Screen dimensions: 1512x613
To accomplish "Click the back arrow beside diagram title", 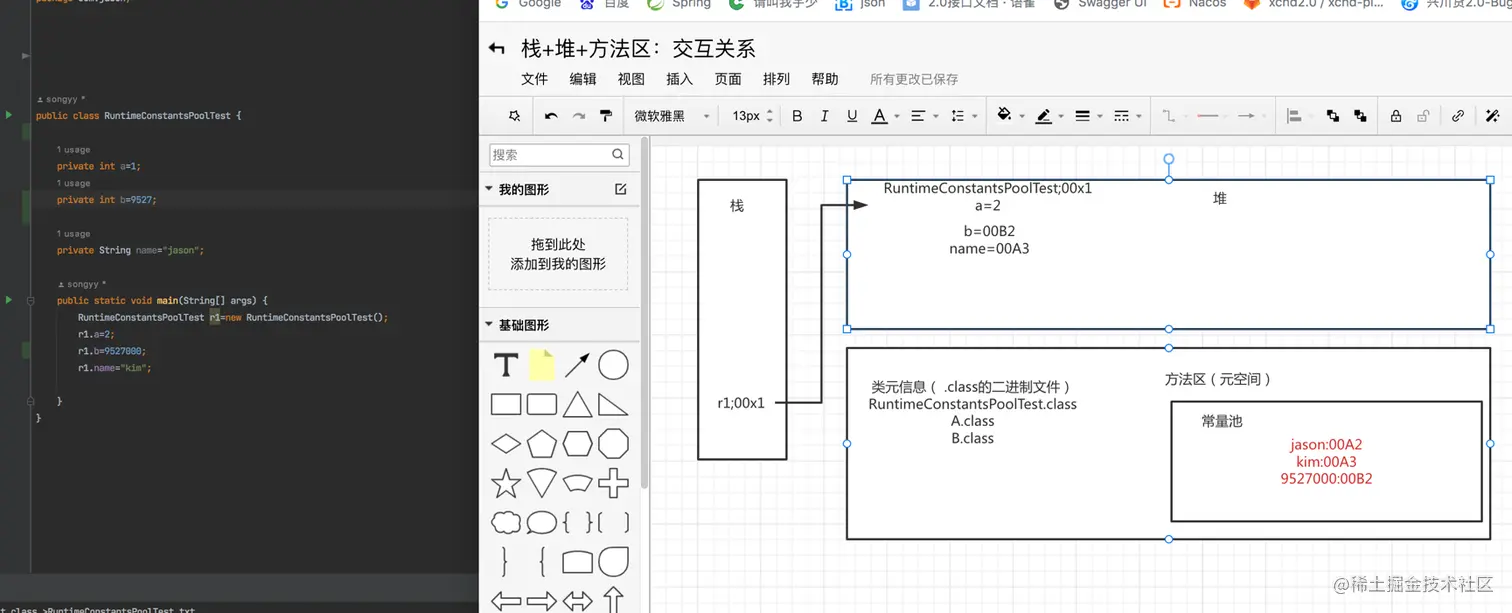I will tap(496, 49).
